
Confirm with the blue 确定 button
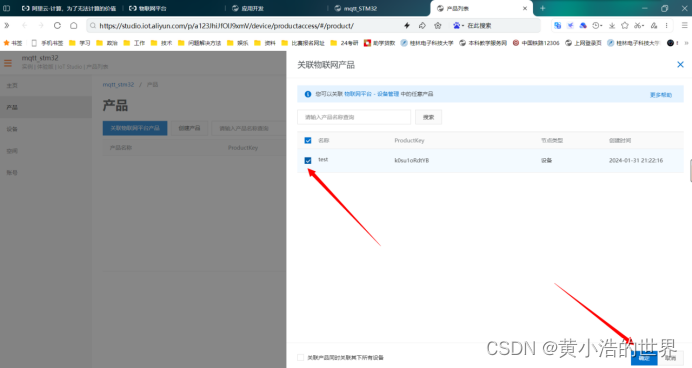(644, 358)
